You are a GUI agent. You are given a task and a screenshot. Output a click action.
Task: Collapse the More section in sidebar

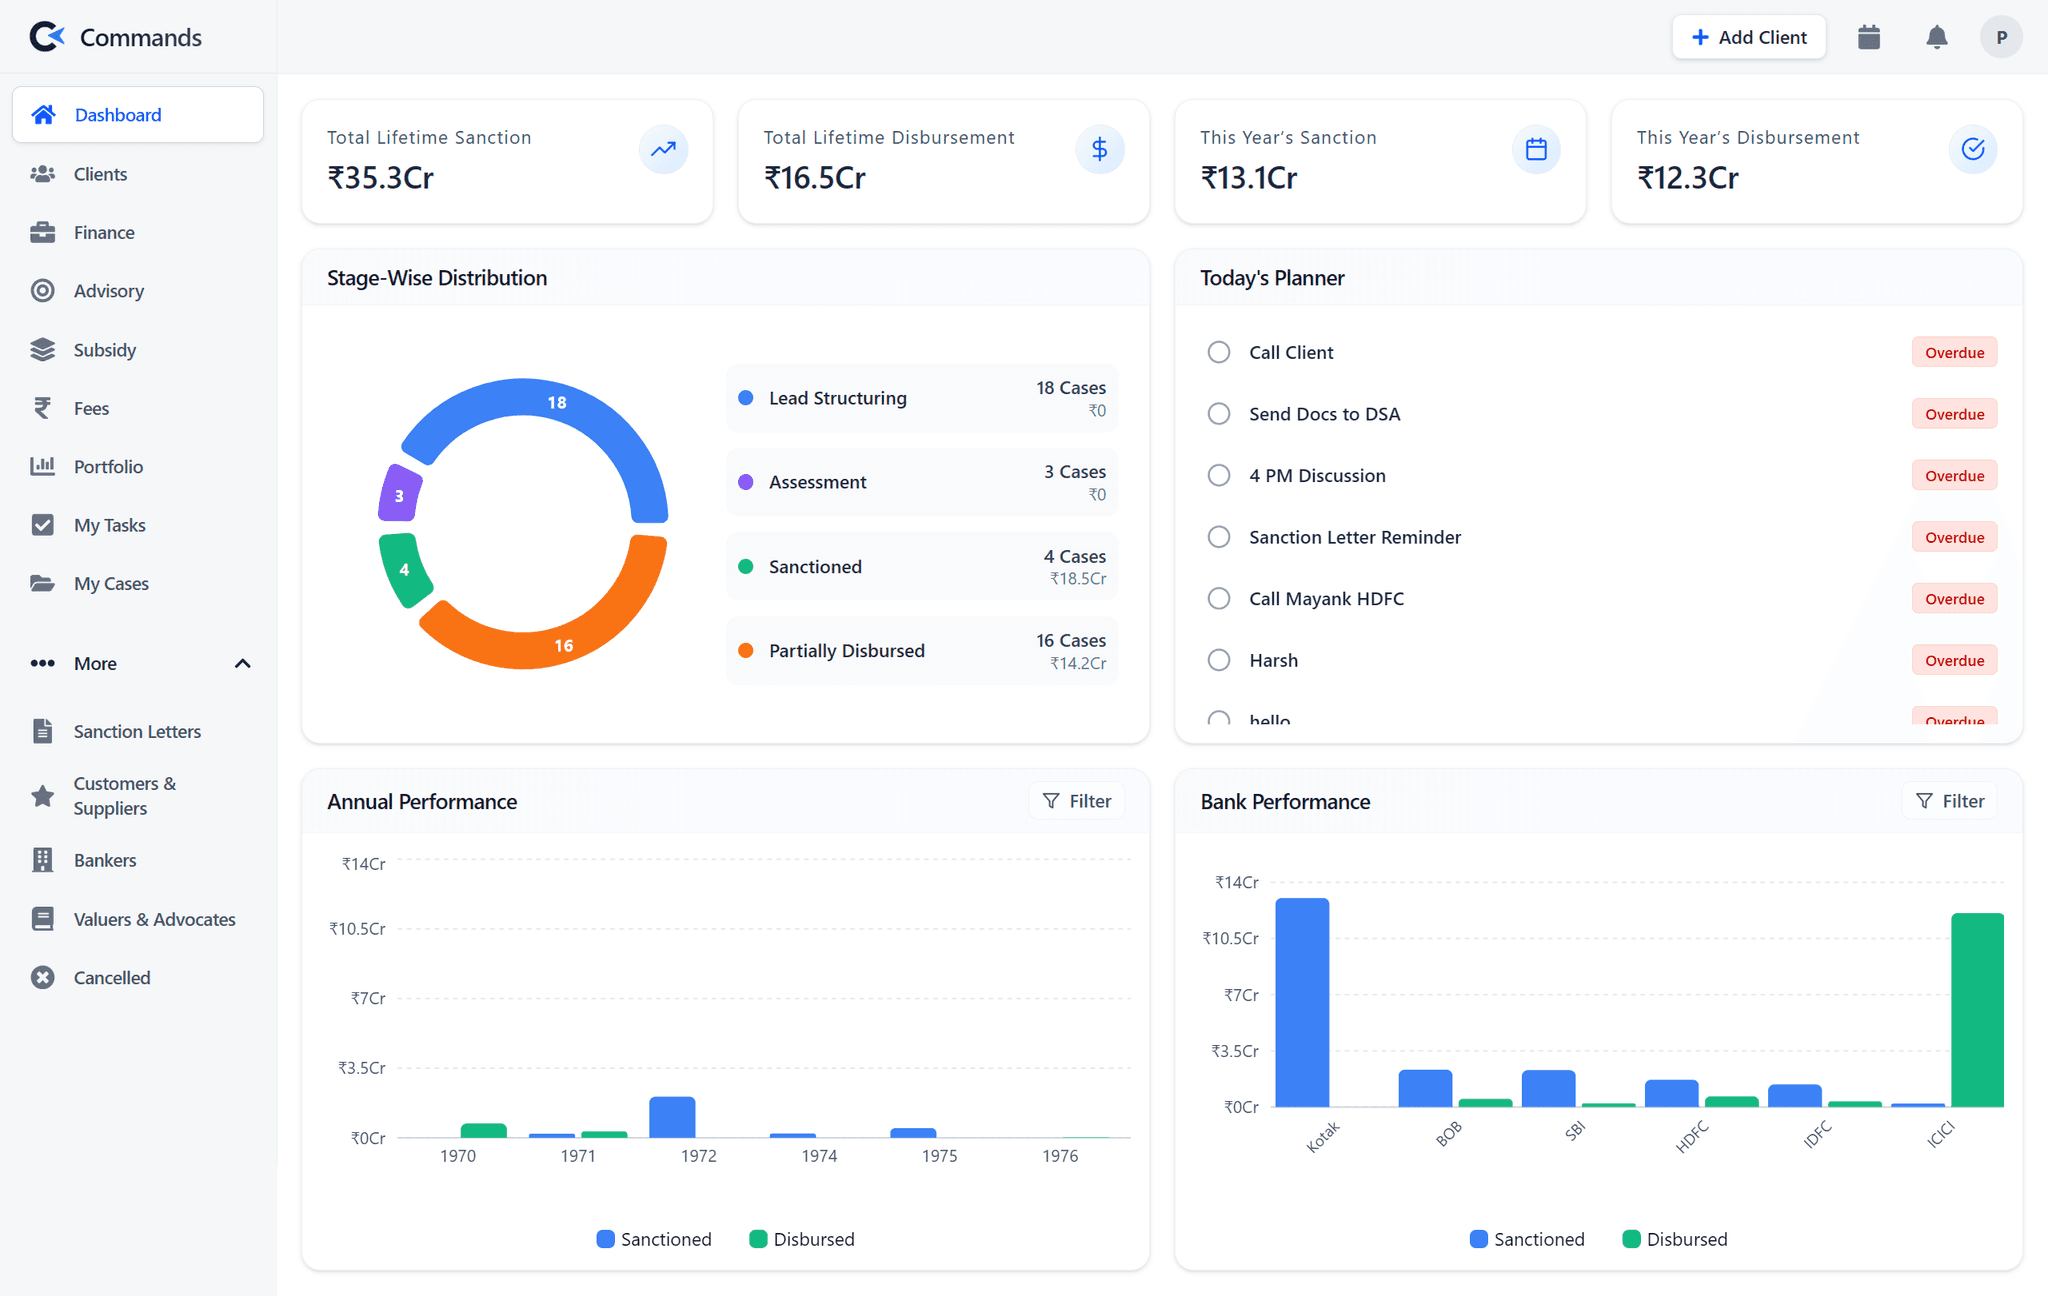[242, 663]
